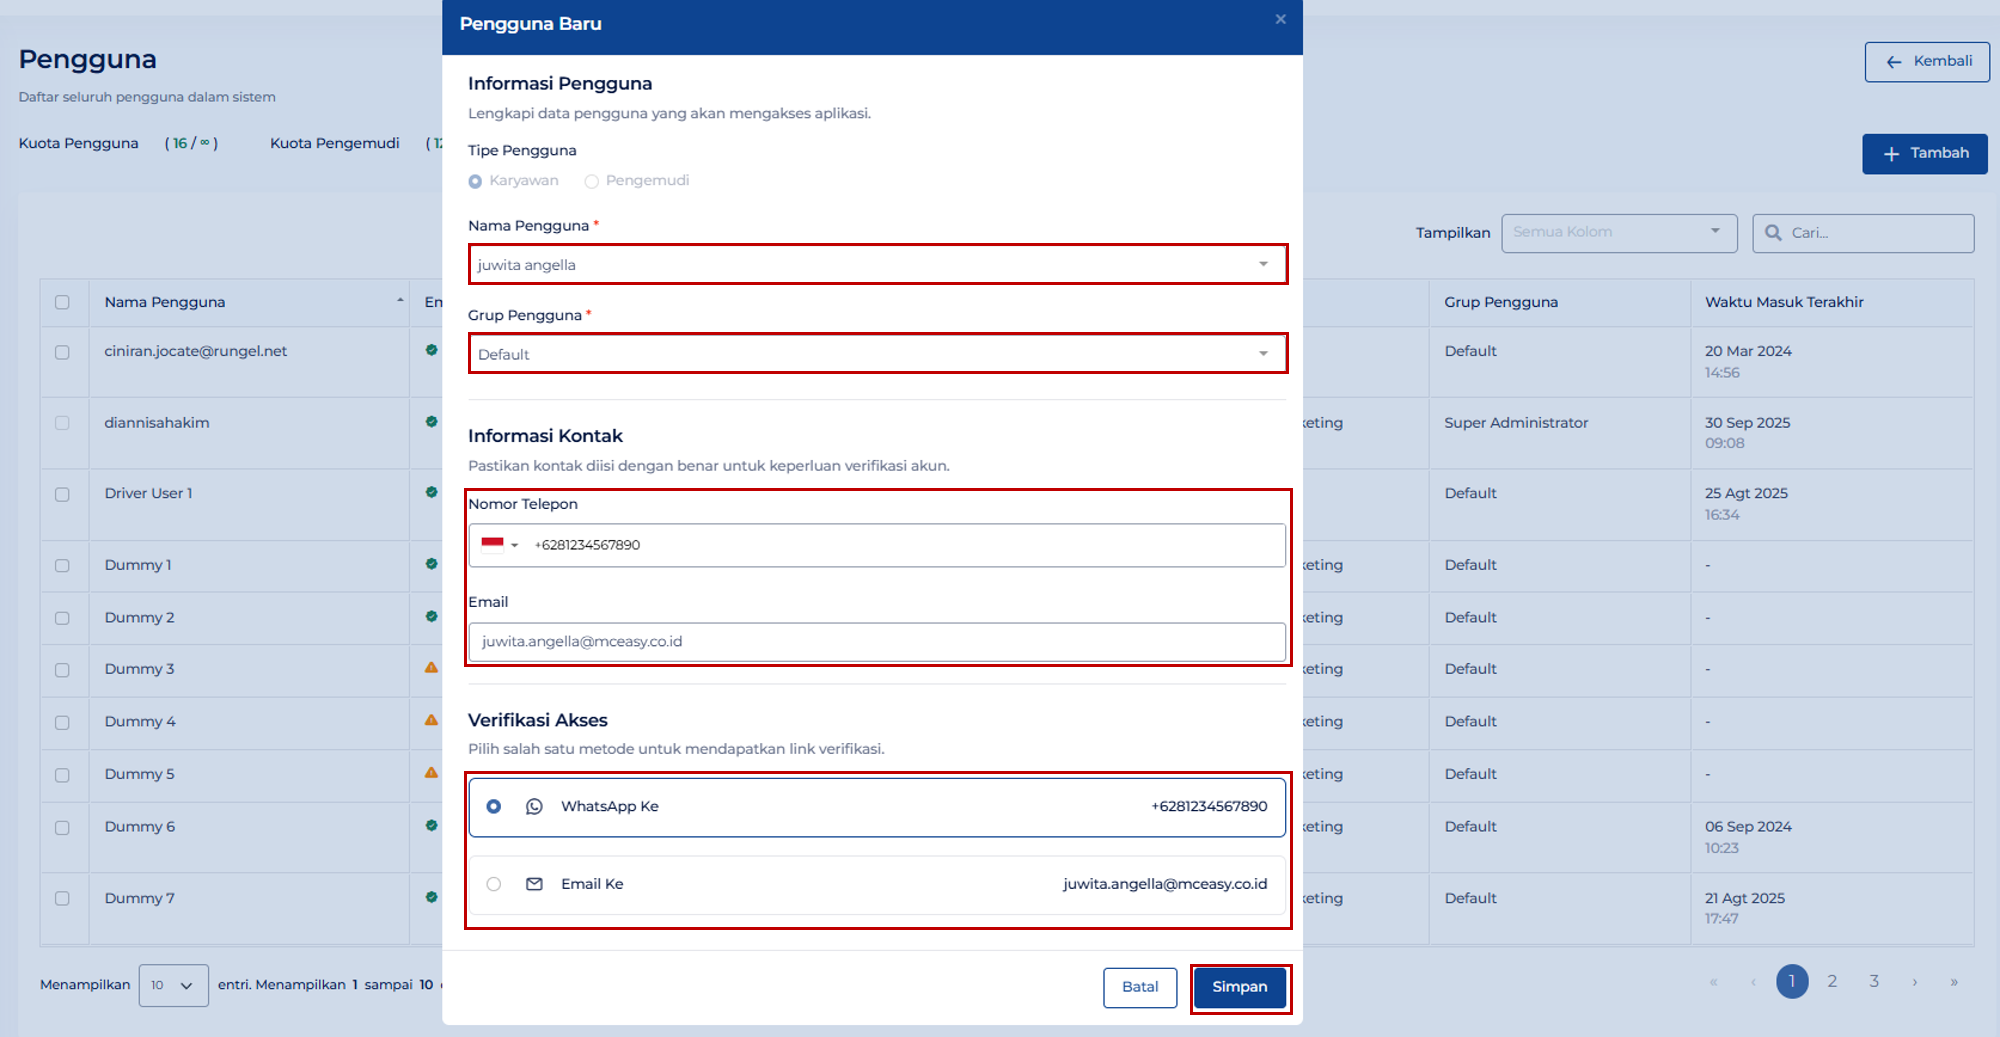Open the Nama Pengguna dropdown
The image size is (2000, 1037).
[x=877, y=265]
